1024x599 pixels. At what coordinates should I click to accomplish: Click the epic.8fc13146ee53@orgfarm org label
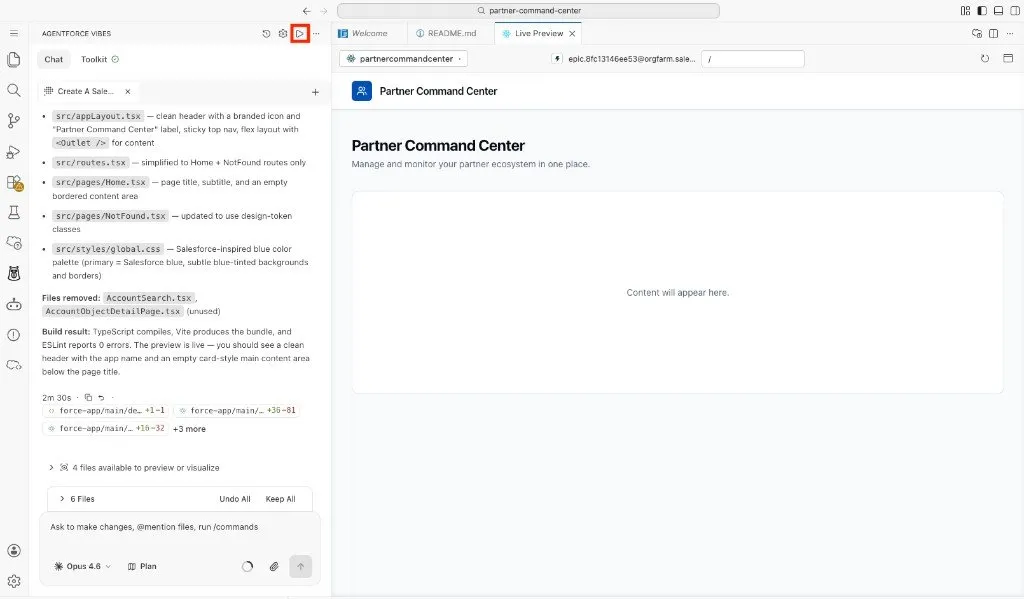click(632, 59)
